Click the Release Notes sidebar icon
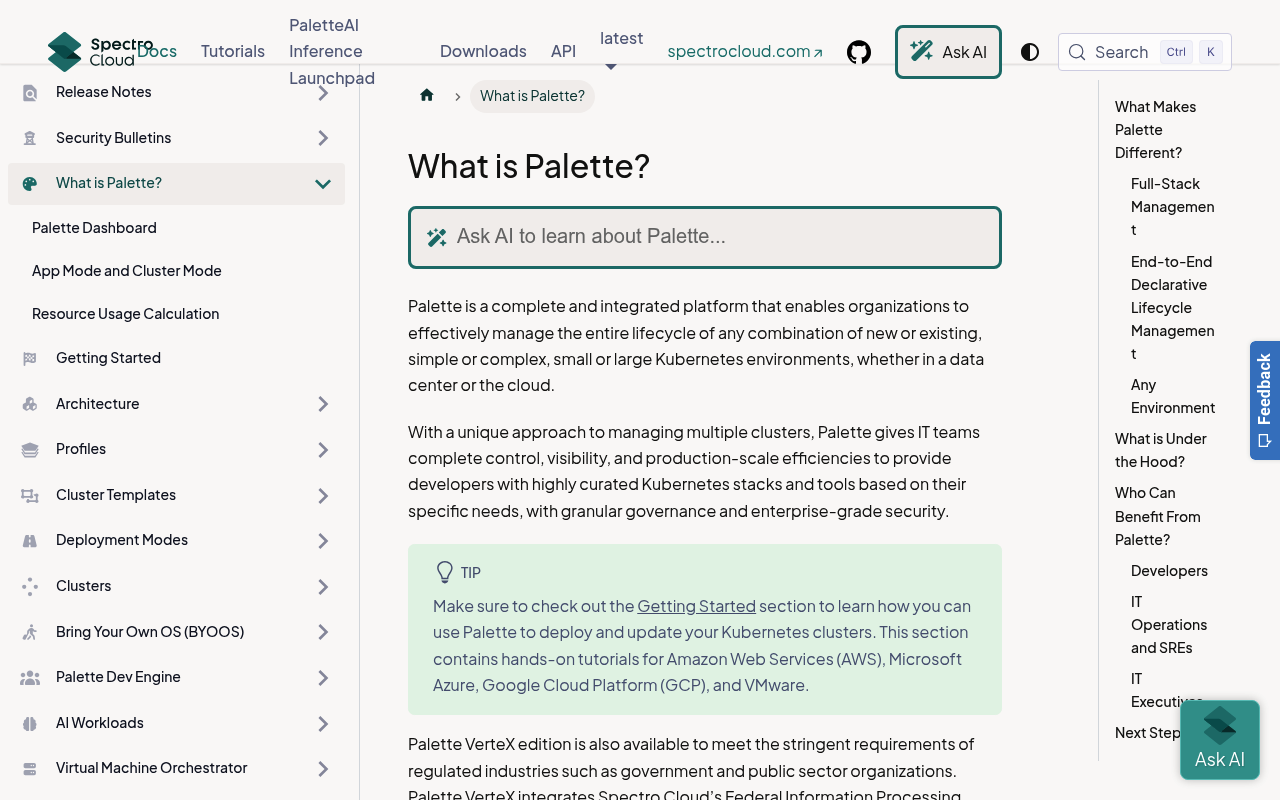Viewport: 1280px width, 800px height. click(30, 93)
